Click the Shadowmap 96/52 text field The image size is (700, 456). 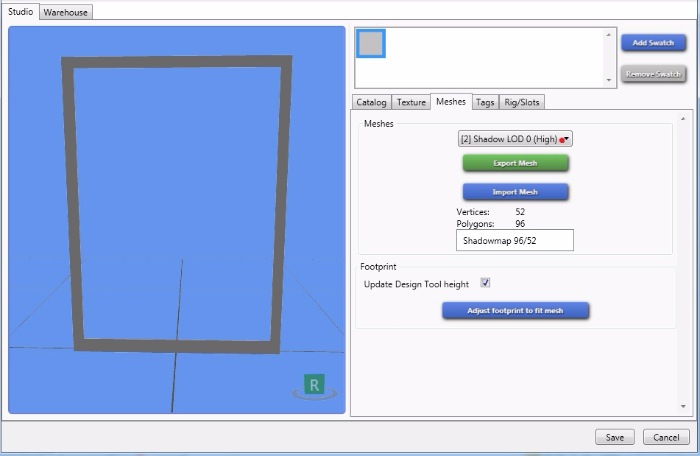pos(515,241)
